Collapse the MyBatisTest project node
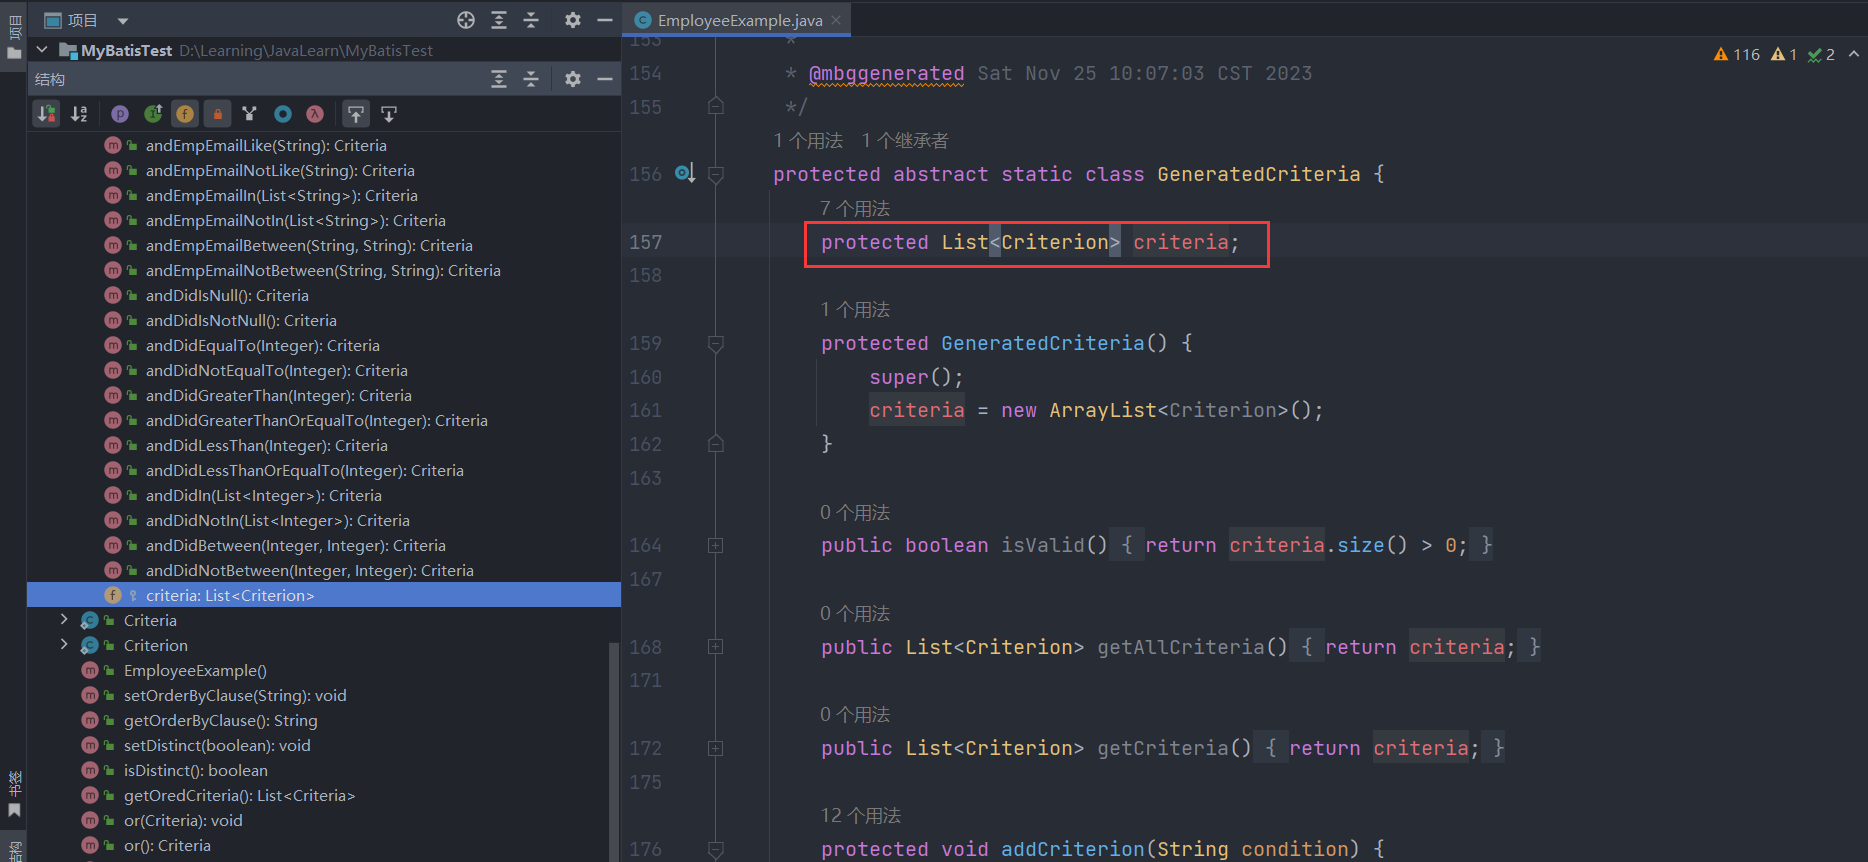Screen dimensions: 1868x862 [42, 49]
